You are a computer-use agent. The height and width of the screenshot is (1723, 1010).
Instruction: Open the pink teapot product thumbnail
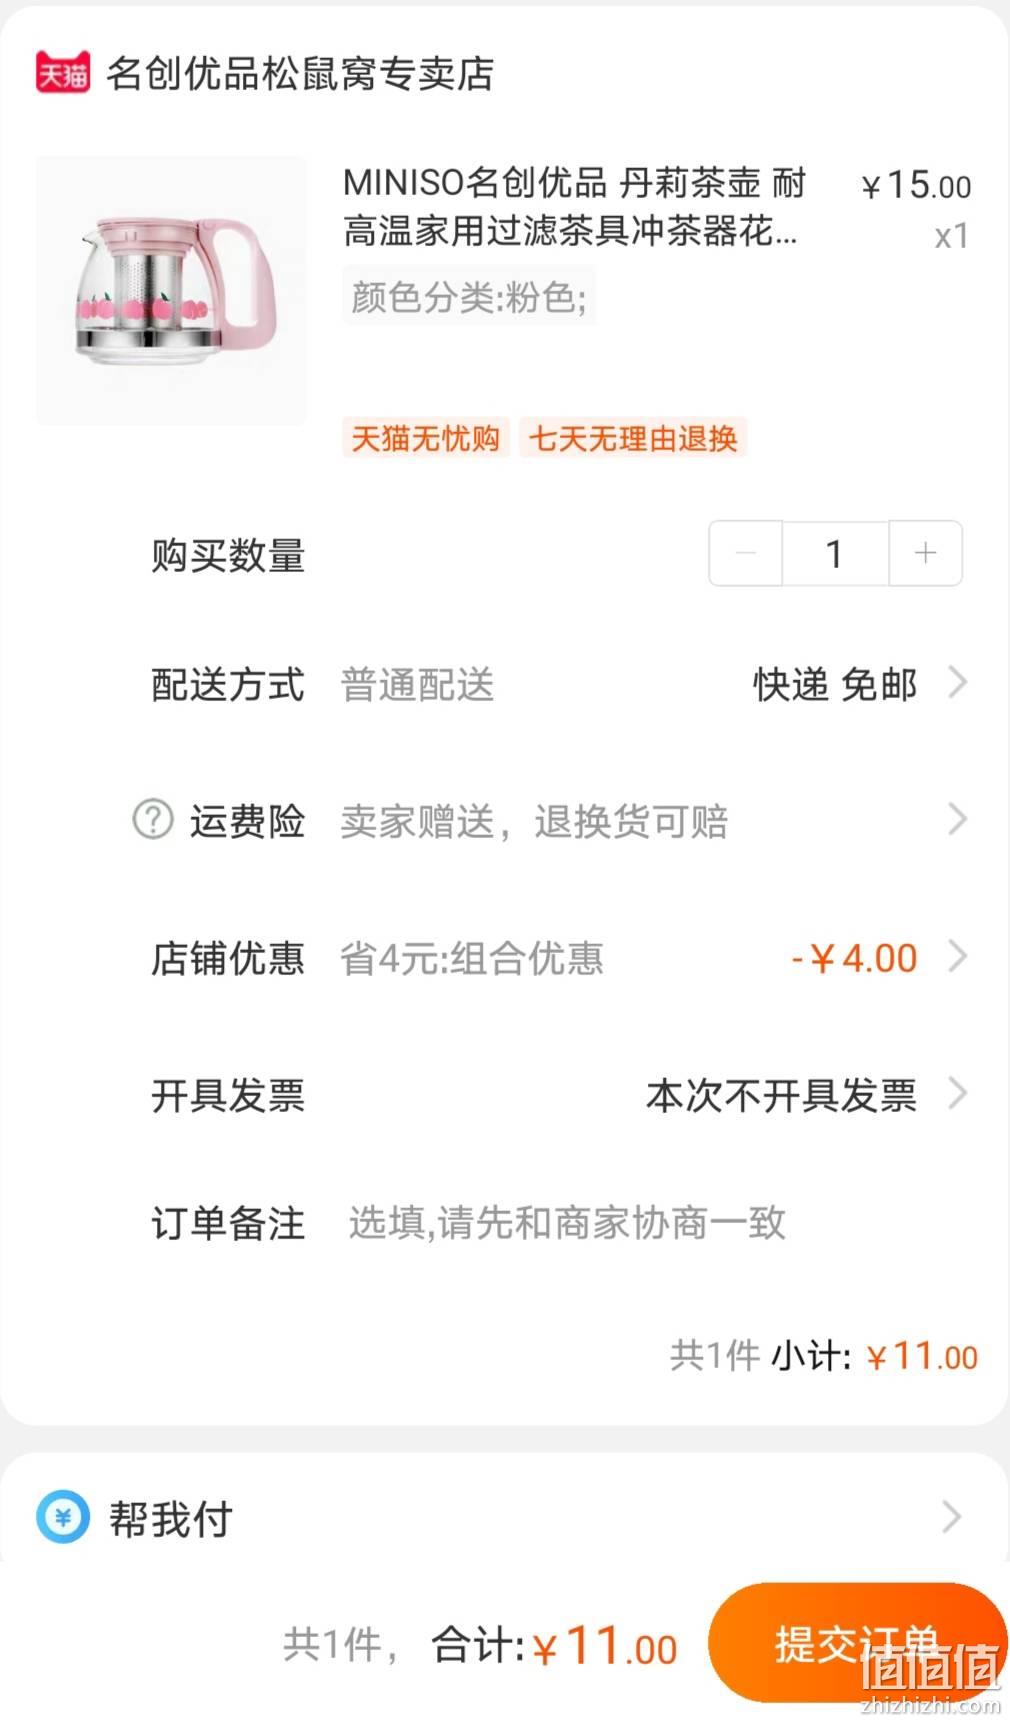(172, 290)
